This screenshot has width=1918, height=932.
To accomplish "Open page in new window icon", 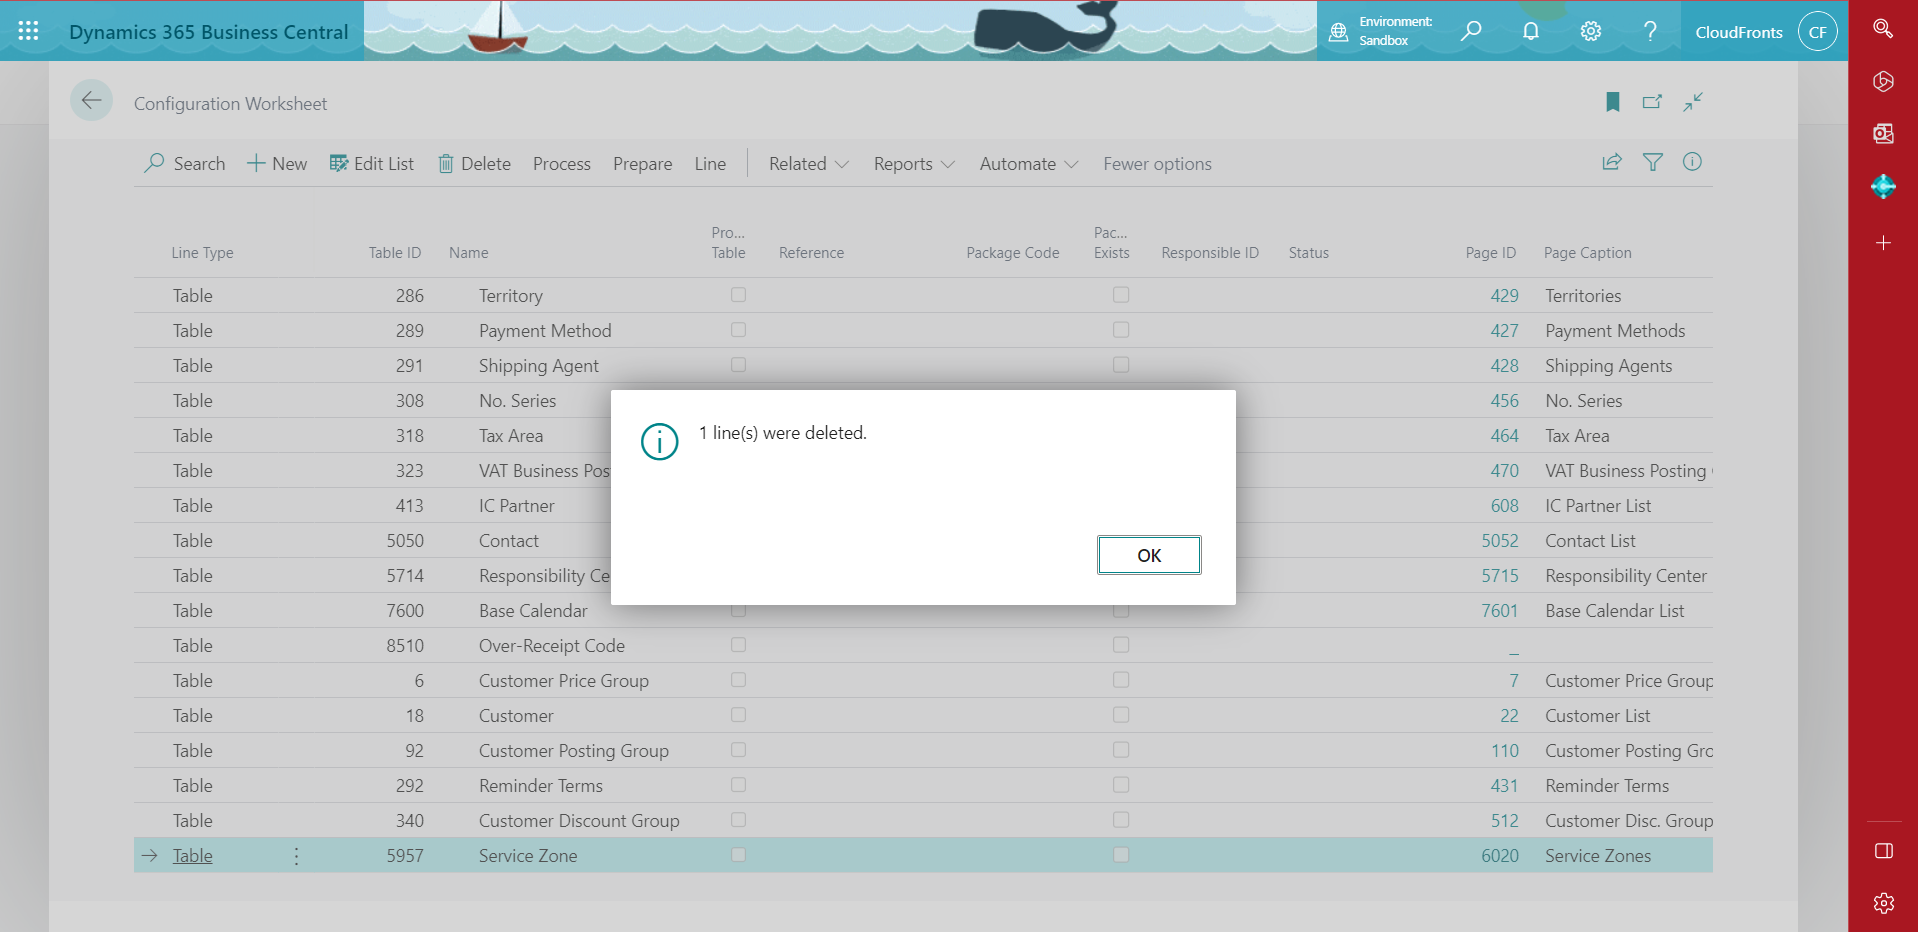I will (1652, 102).
